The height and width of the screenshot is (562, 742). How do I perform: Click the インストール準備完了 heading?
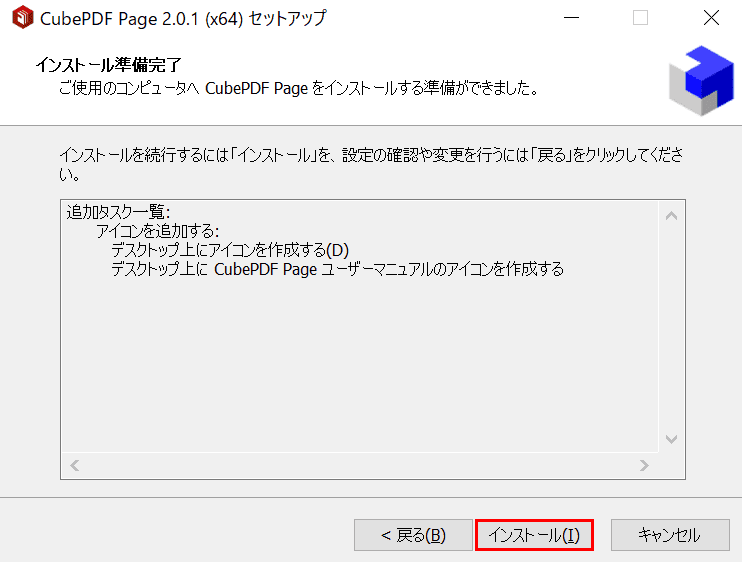(108, 65)
